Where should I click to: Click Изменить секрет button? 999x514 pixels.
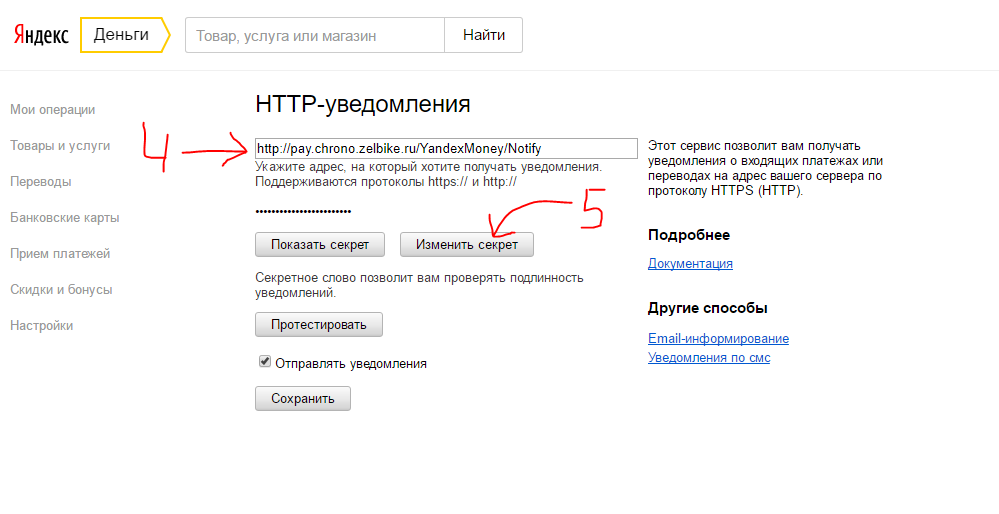tap(467, 245)
